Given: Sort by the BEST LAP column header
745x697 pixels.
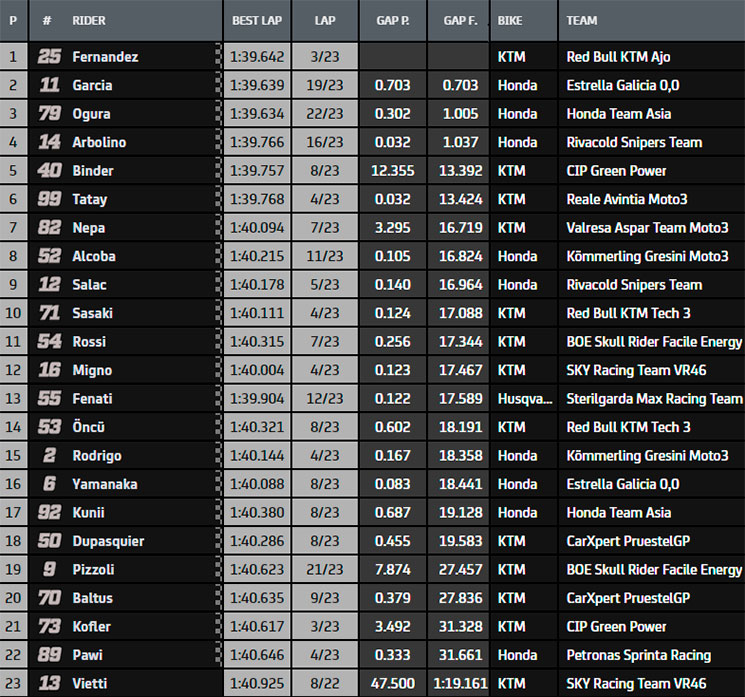Looking at the screenshot, I should click(x=257, y=20).
